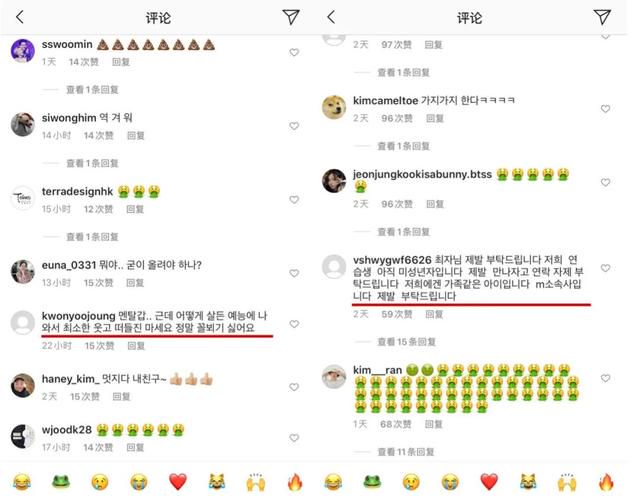This screenshot has height=501, width=640.
Task: Insert the fire emoji in left panel
Action: (294, 482)
